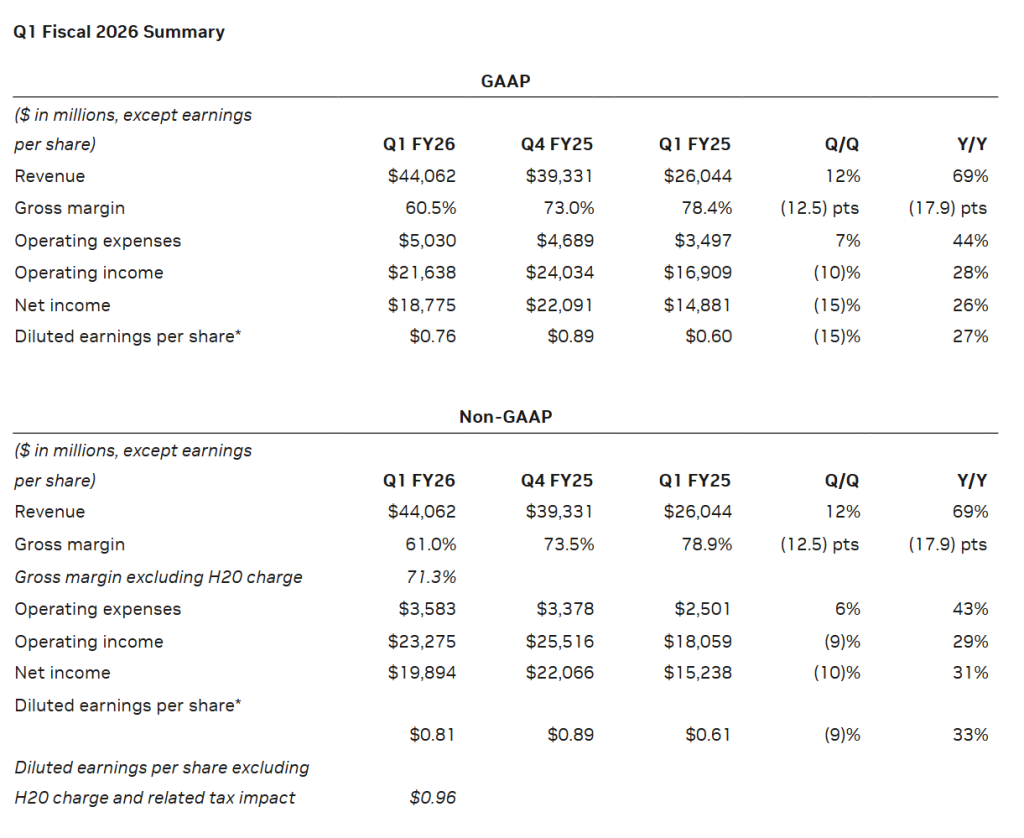1024x838 pixels.
Task: Click 'Gross margin excluding H20 charge' row label
Action: point(158,577)
